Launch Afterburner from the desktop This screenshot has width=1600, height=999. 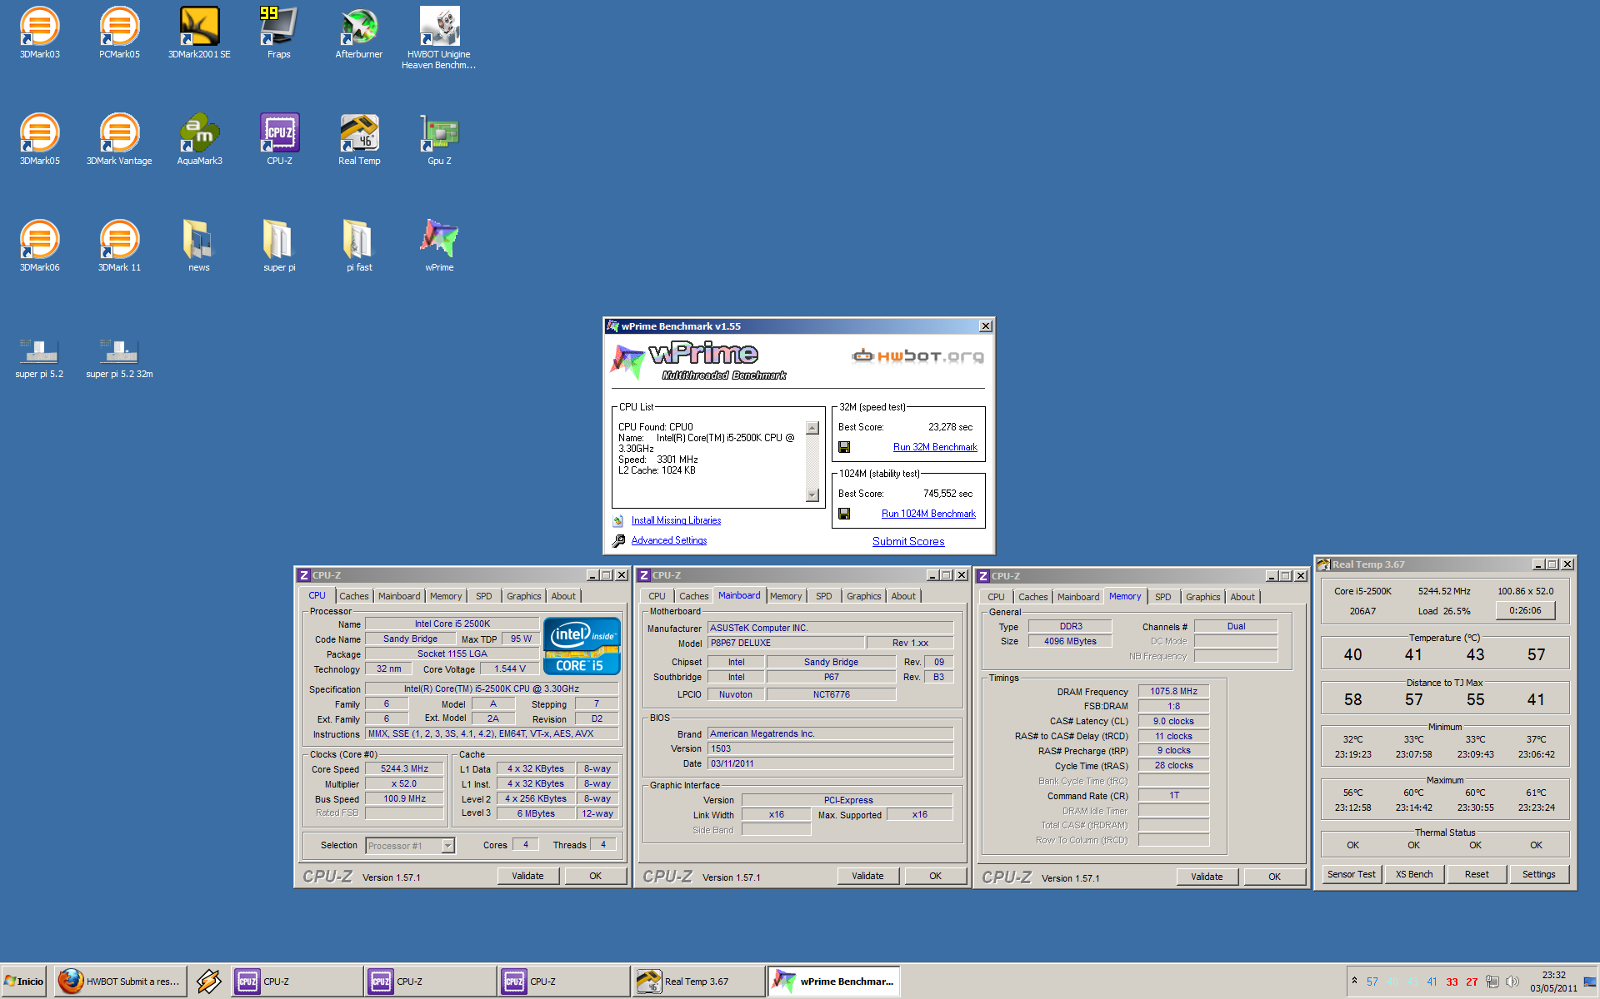(x=359, y=33)
